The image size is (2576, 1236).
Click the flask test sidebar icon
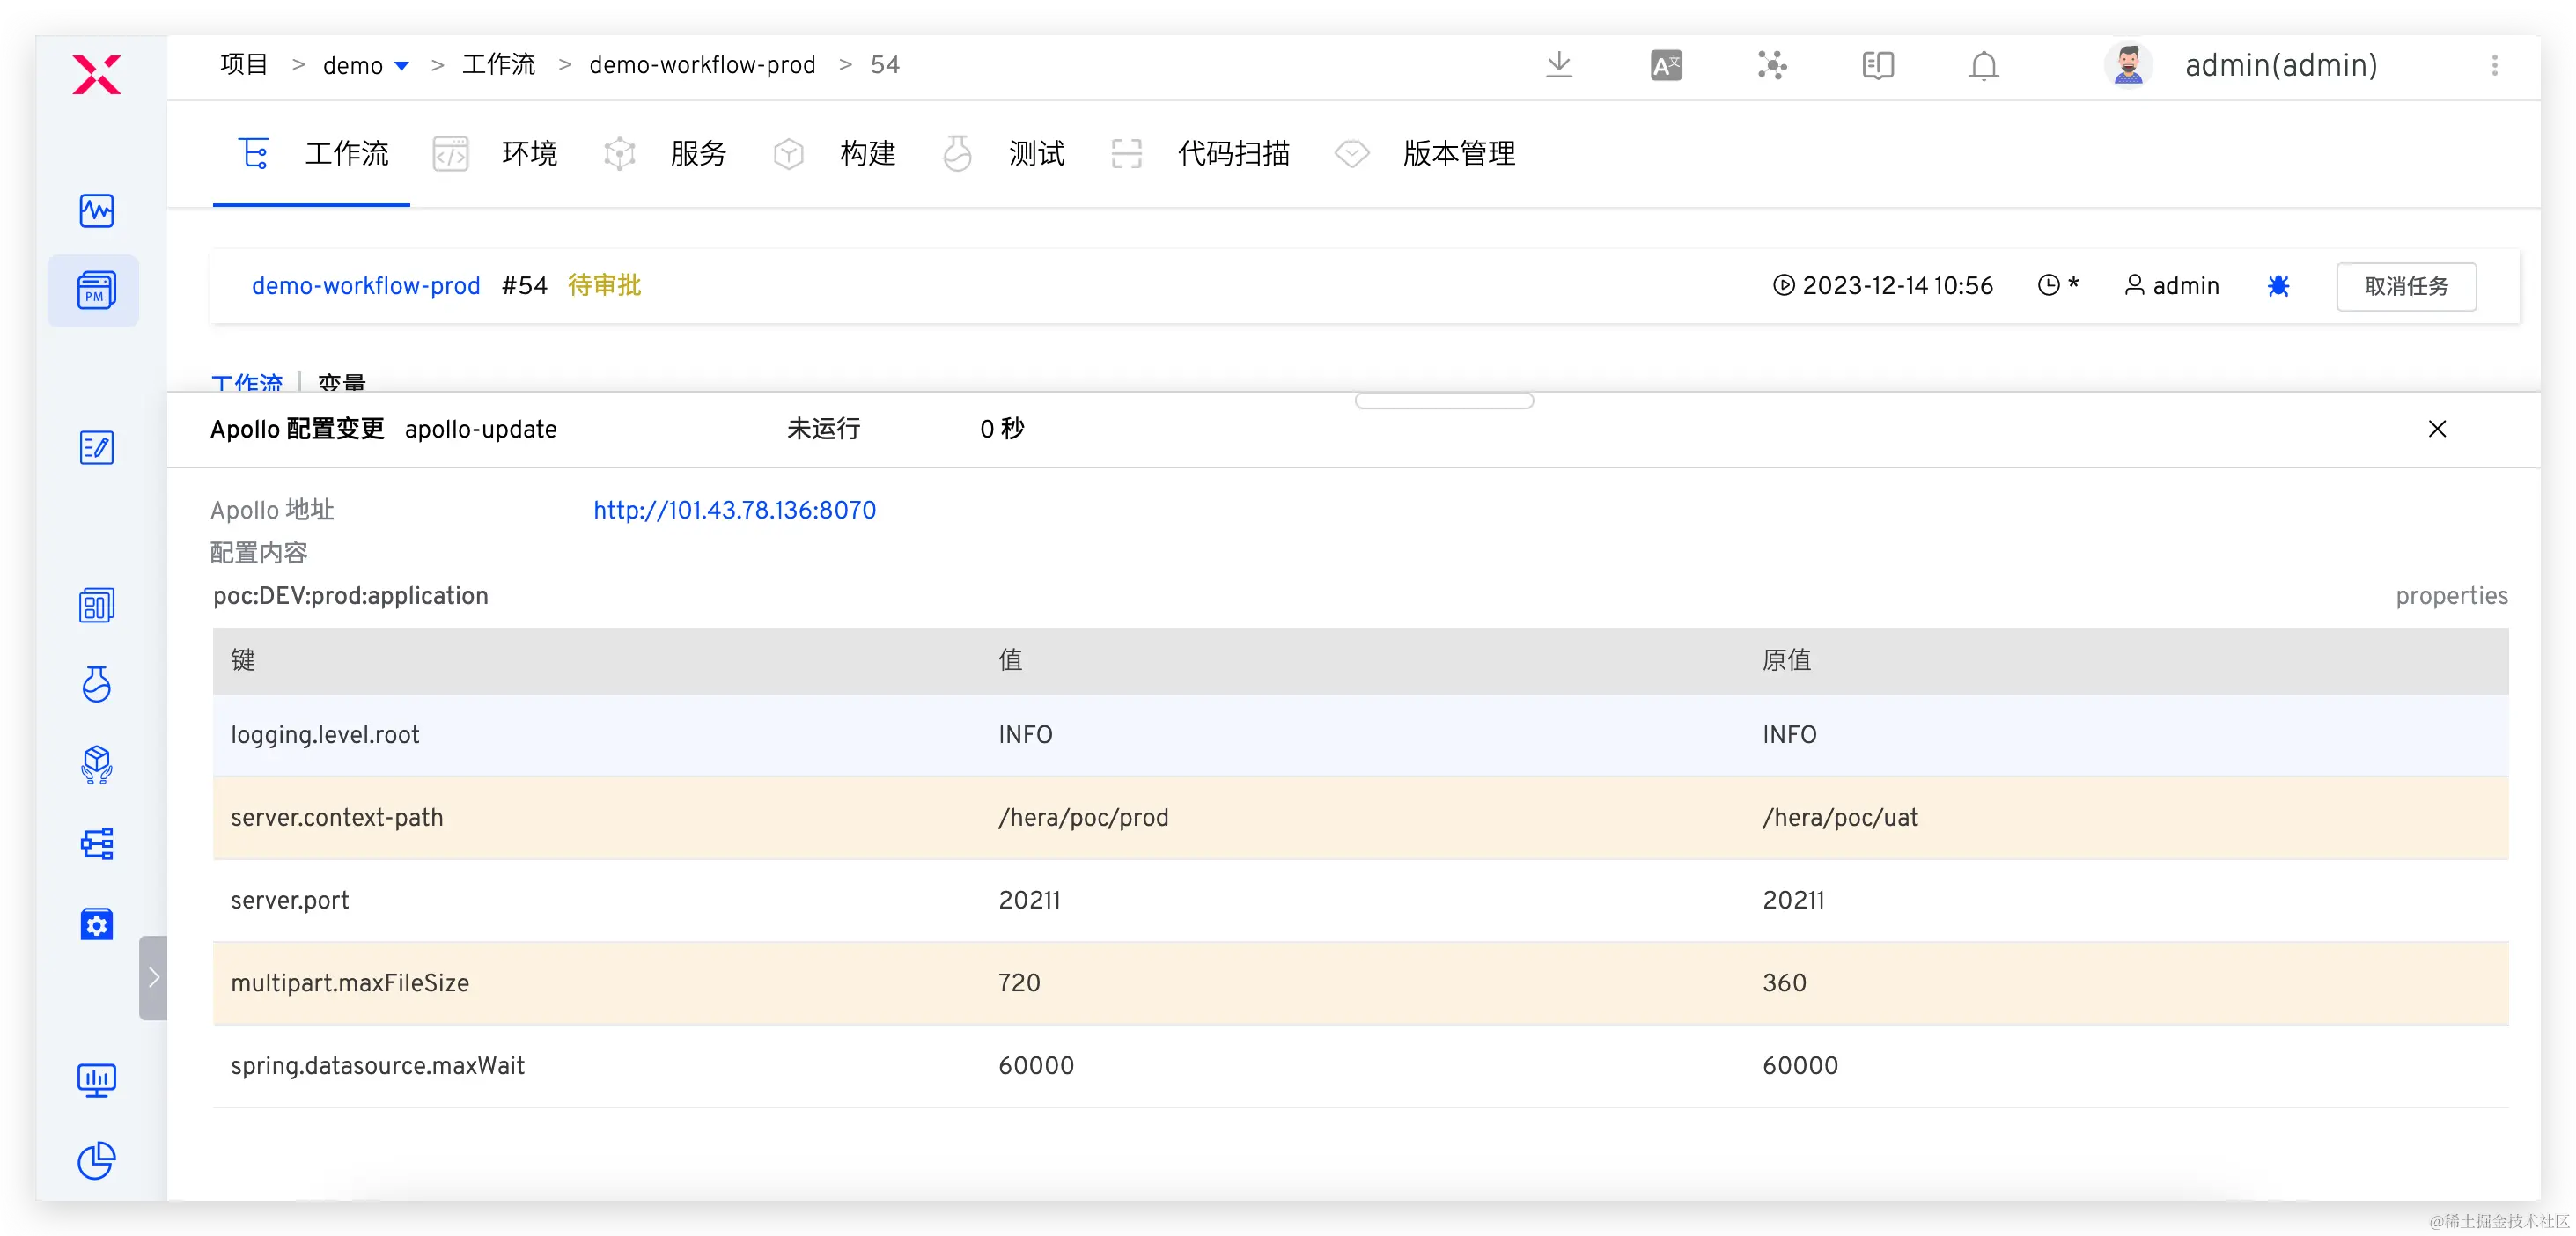tap(96, 685)
